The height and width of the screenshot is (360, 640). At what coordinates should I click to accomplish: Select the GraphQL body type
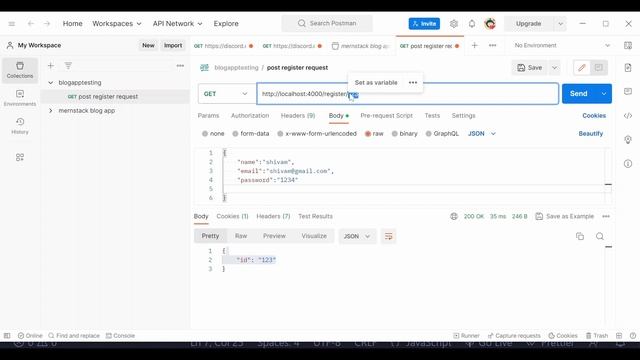pyautogui.click(x=442, y=133)
